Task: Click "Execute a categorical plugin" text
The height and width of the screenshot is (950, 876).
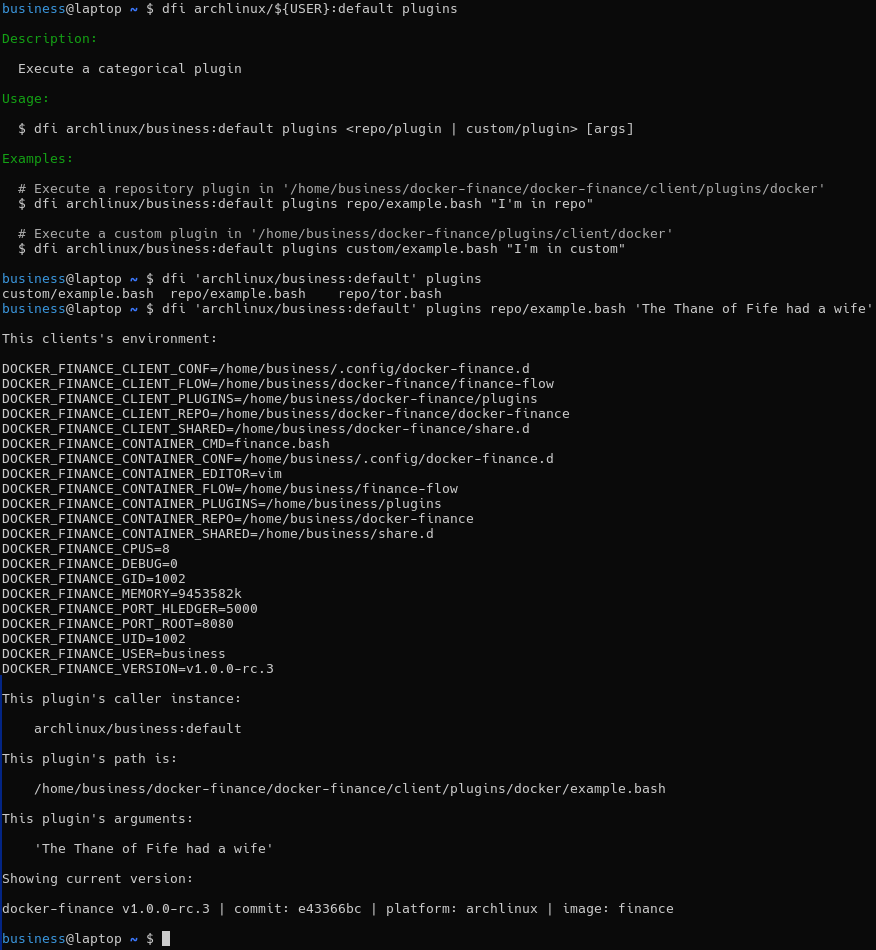Action: click(x=130, y=69)
